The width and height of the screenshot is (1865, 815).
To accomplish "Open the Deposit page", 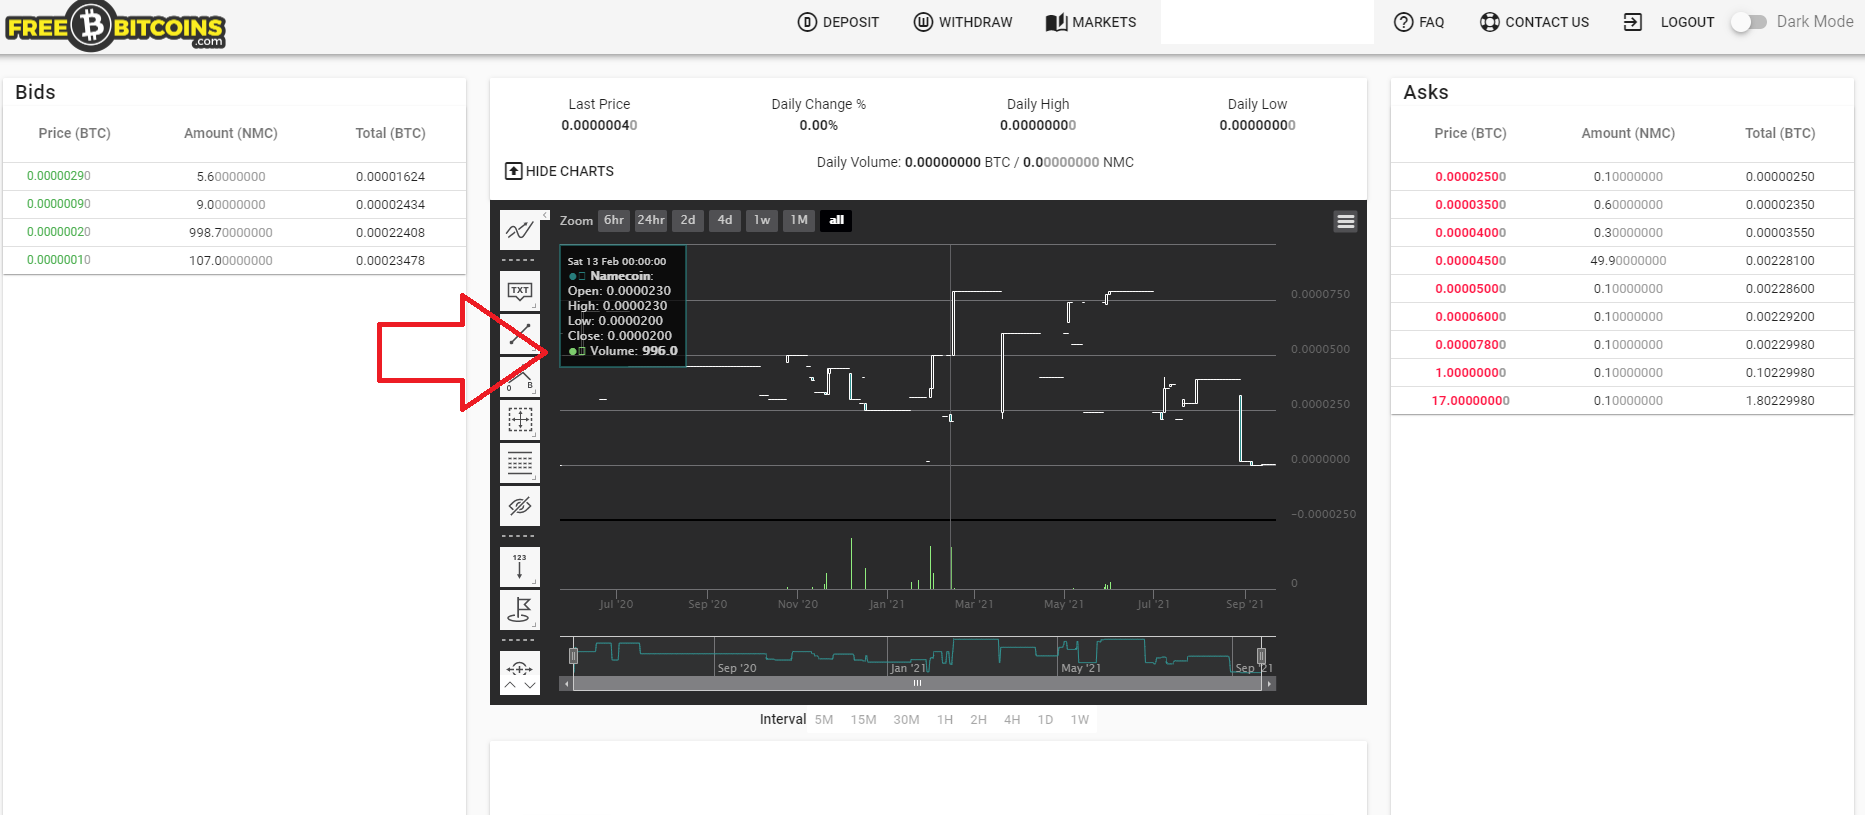I will coord(838,22).
